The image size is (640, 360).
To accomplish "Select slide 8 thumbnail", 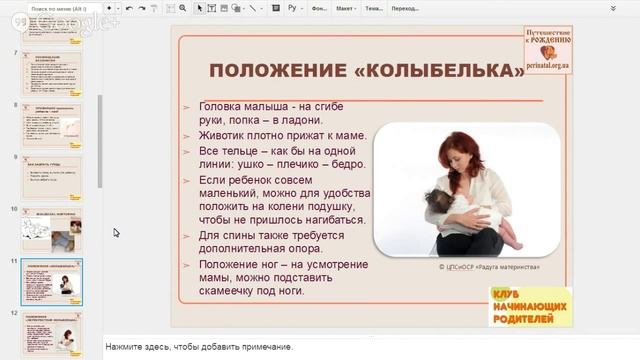I will [x=52, y=126].
